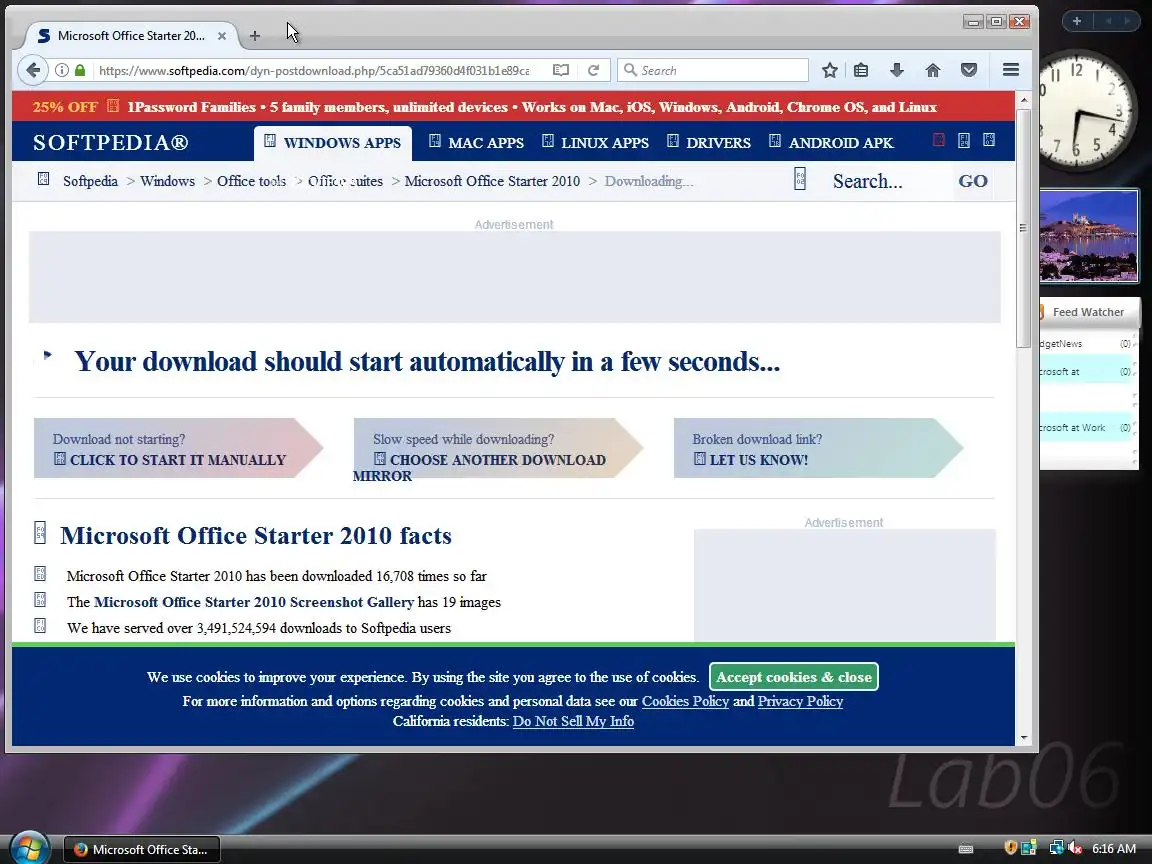The width and height of the screenshot is (1152, 864).
Task: Click the security shield tray icon
Action: 1011,848
